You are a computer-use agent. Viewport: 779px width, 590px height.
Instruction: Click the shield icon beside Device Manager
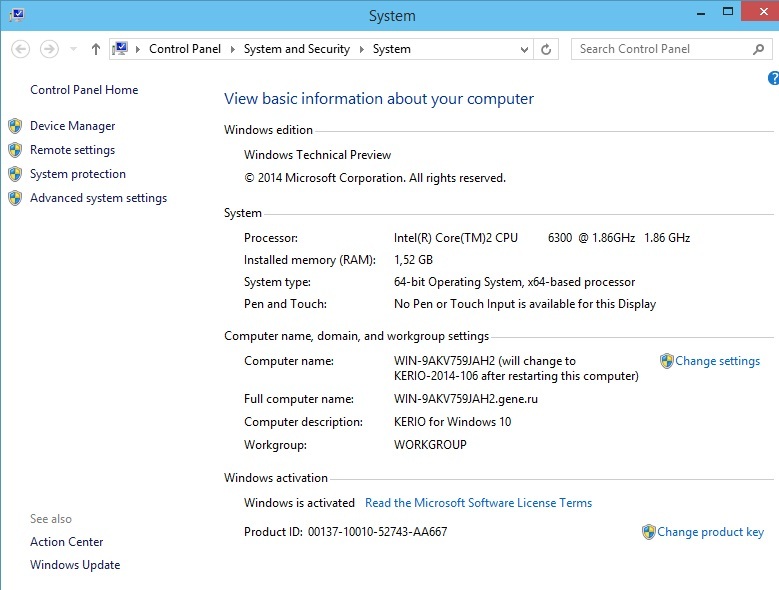point(15,126)
